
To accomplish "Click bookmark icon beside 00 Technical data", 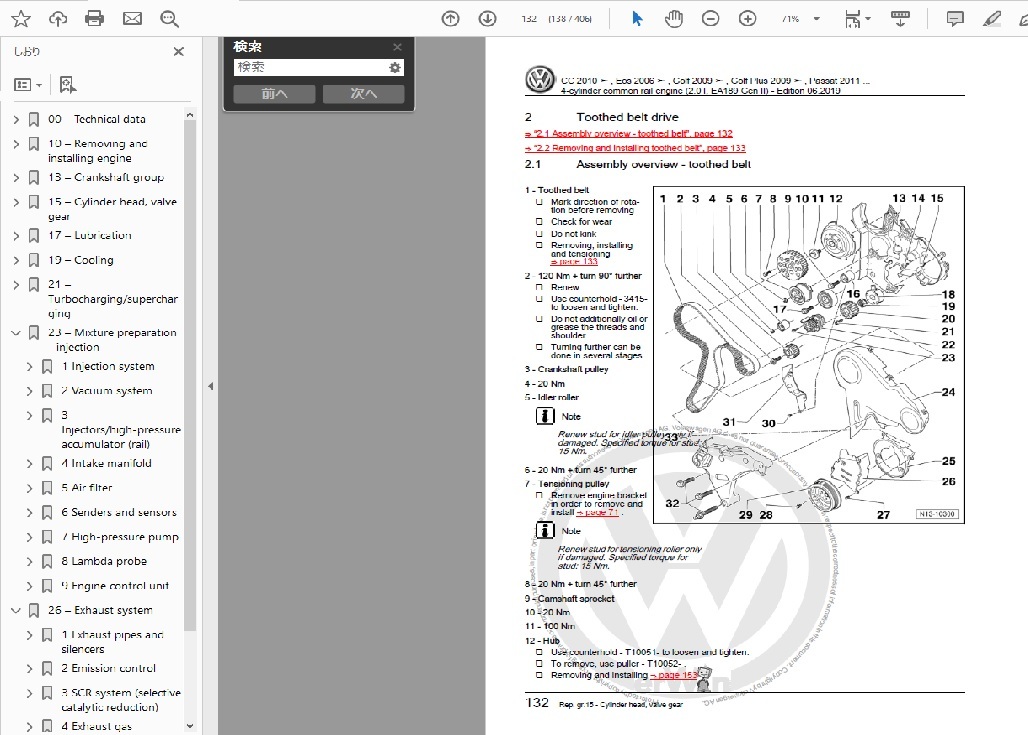I will [33, 119].
